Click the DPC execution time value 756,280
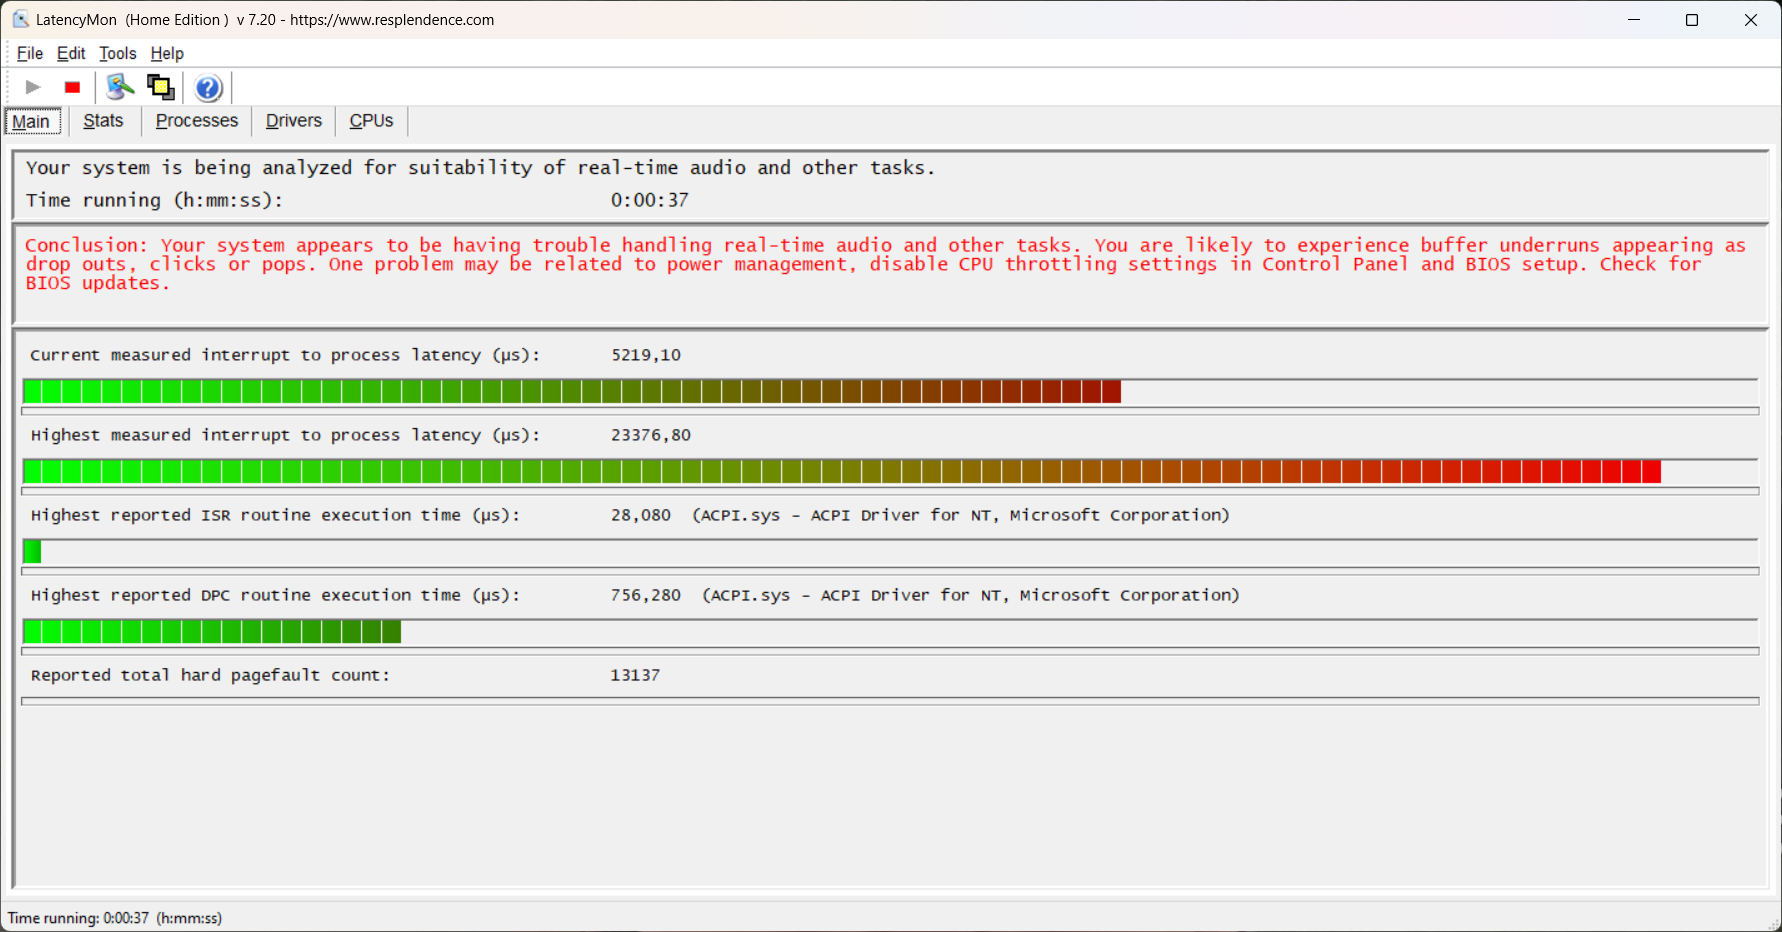1782x932 pixels. click(646, 595)
